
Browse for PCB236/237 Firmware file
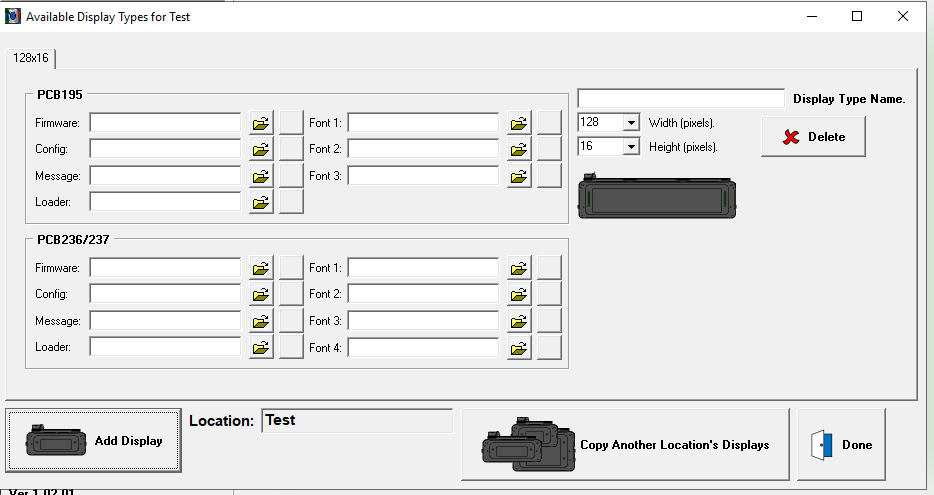pos(261,268)
